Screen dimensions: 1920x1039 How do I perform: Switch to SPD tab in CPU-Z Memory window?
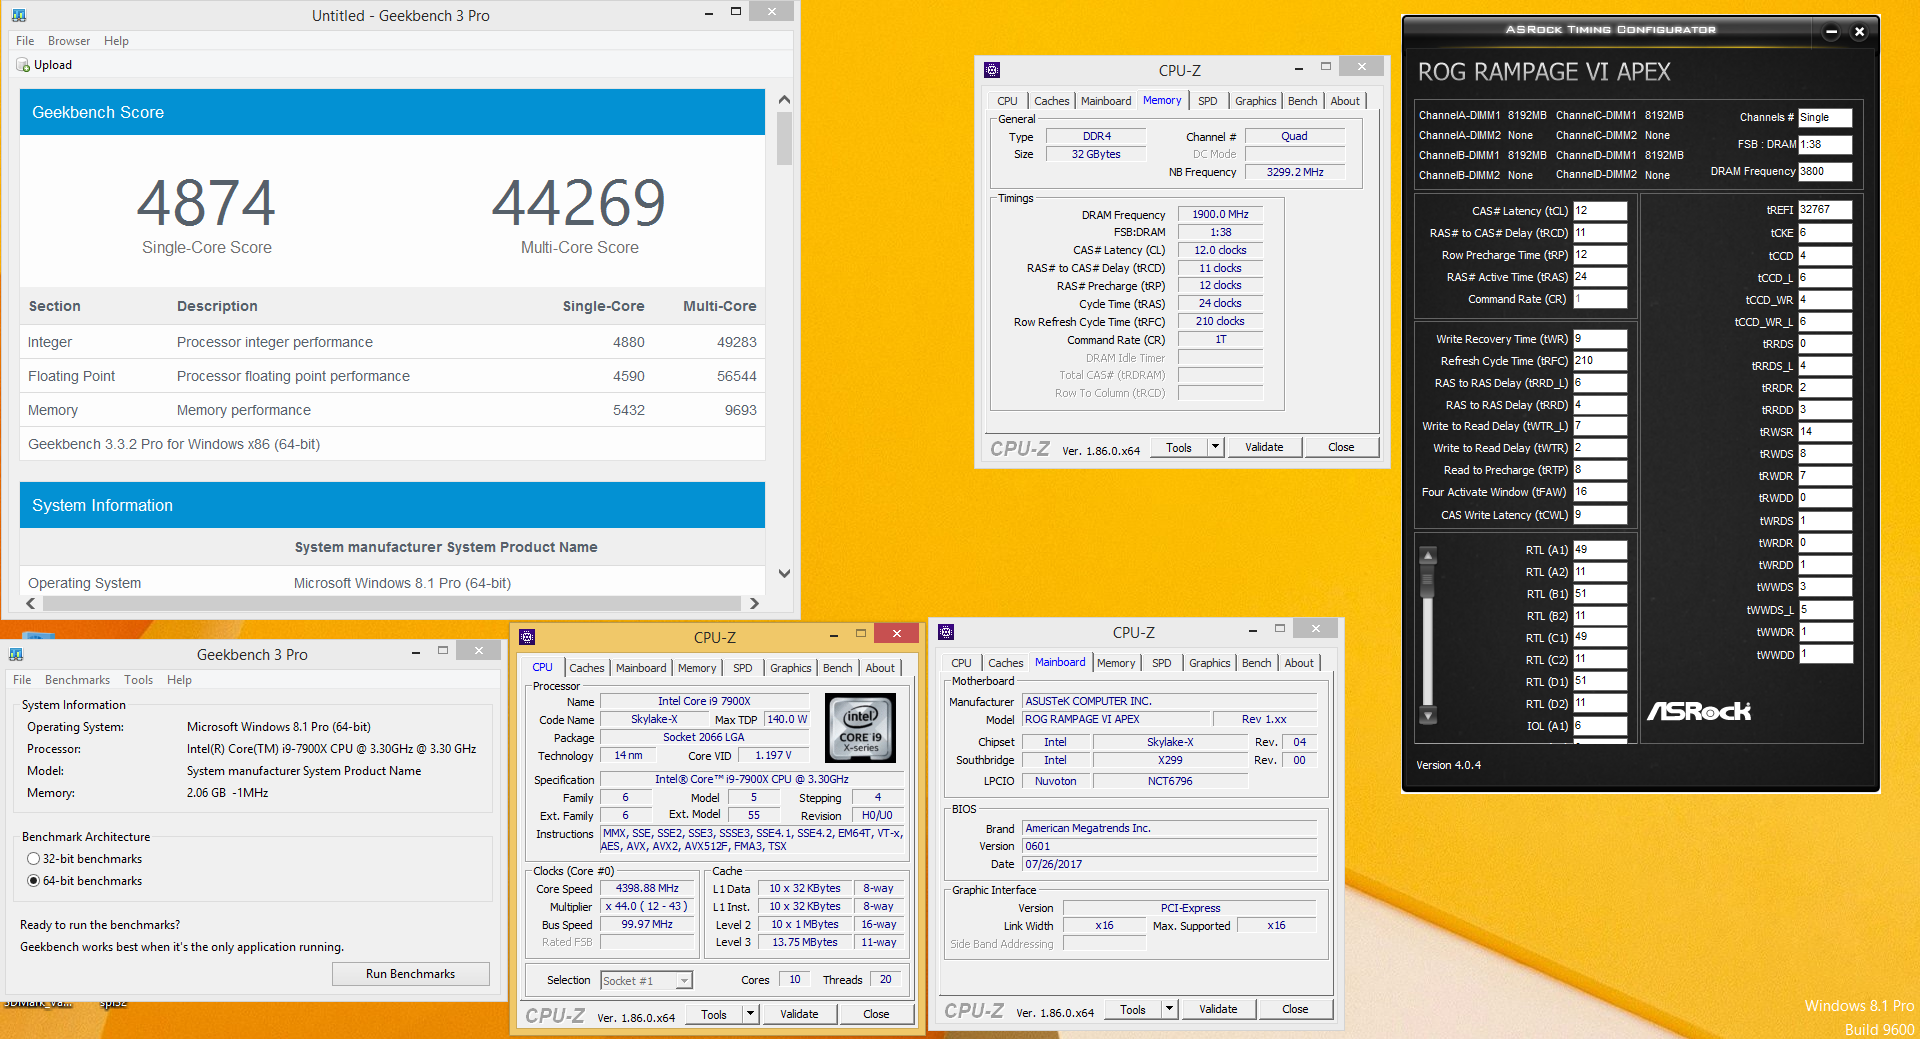1207,101
